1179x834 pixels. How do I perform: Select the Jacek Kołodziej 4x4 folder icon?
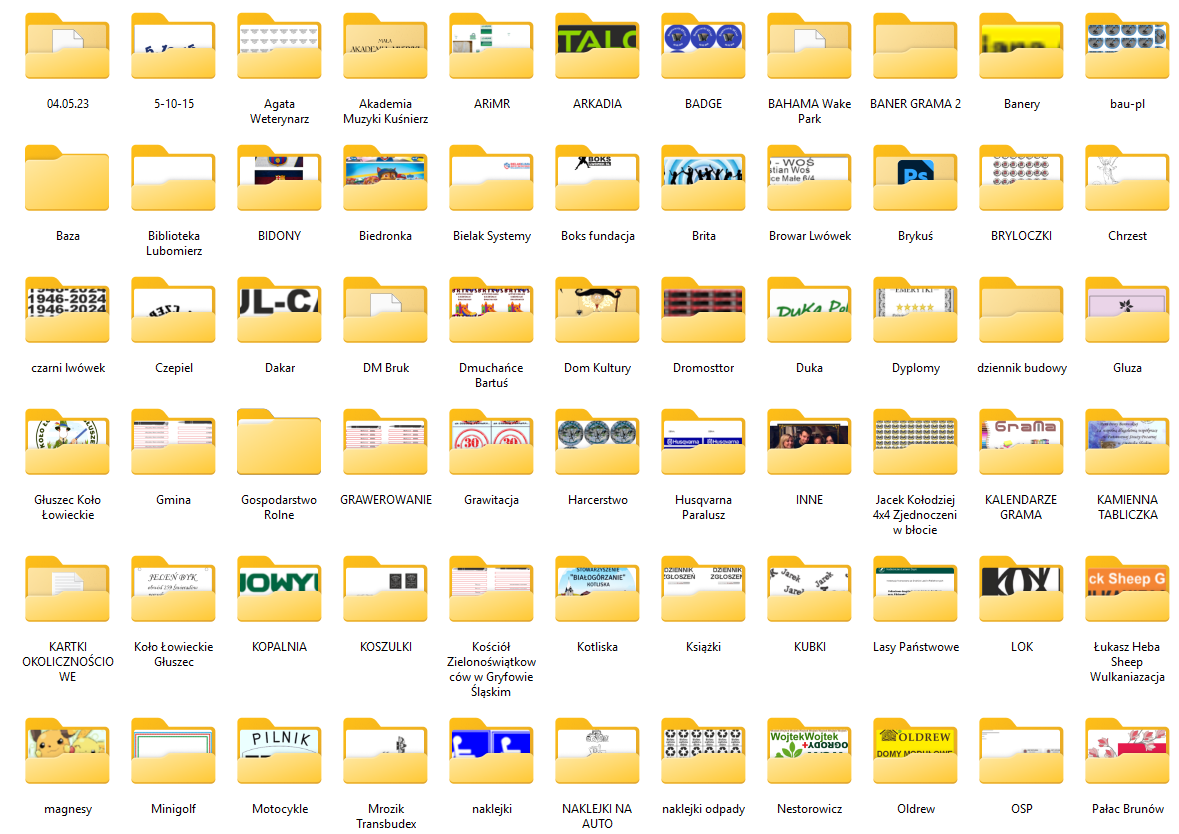tap(915, 442)
